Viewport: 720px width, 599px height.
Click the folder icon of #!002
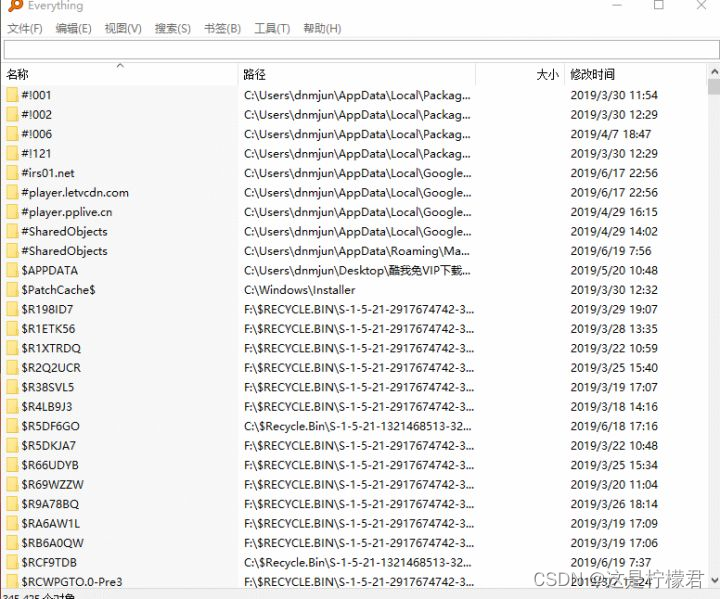click(x=12, y=114)
